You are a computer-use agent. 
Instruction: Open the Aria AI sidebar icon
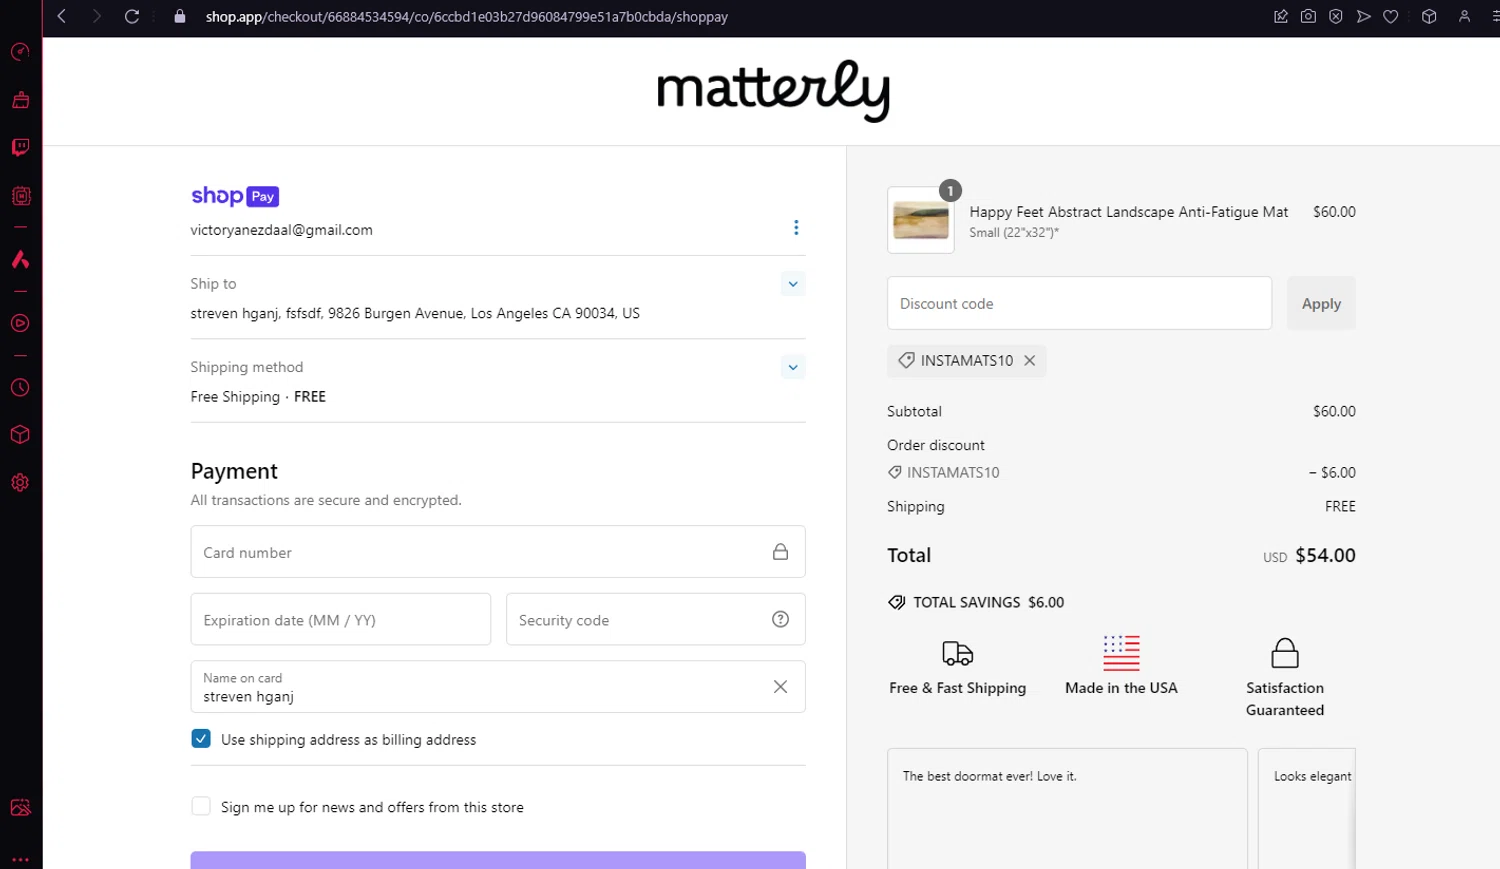click(x=20, y=260)
